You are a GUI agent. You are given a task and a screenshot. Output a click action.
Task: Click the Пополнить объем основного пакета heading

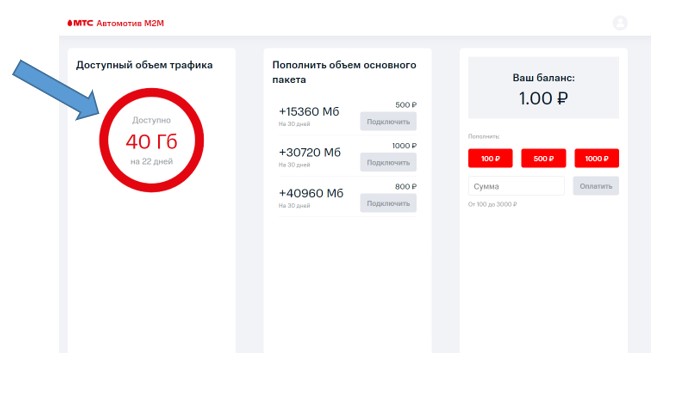coord(343,72)
